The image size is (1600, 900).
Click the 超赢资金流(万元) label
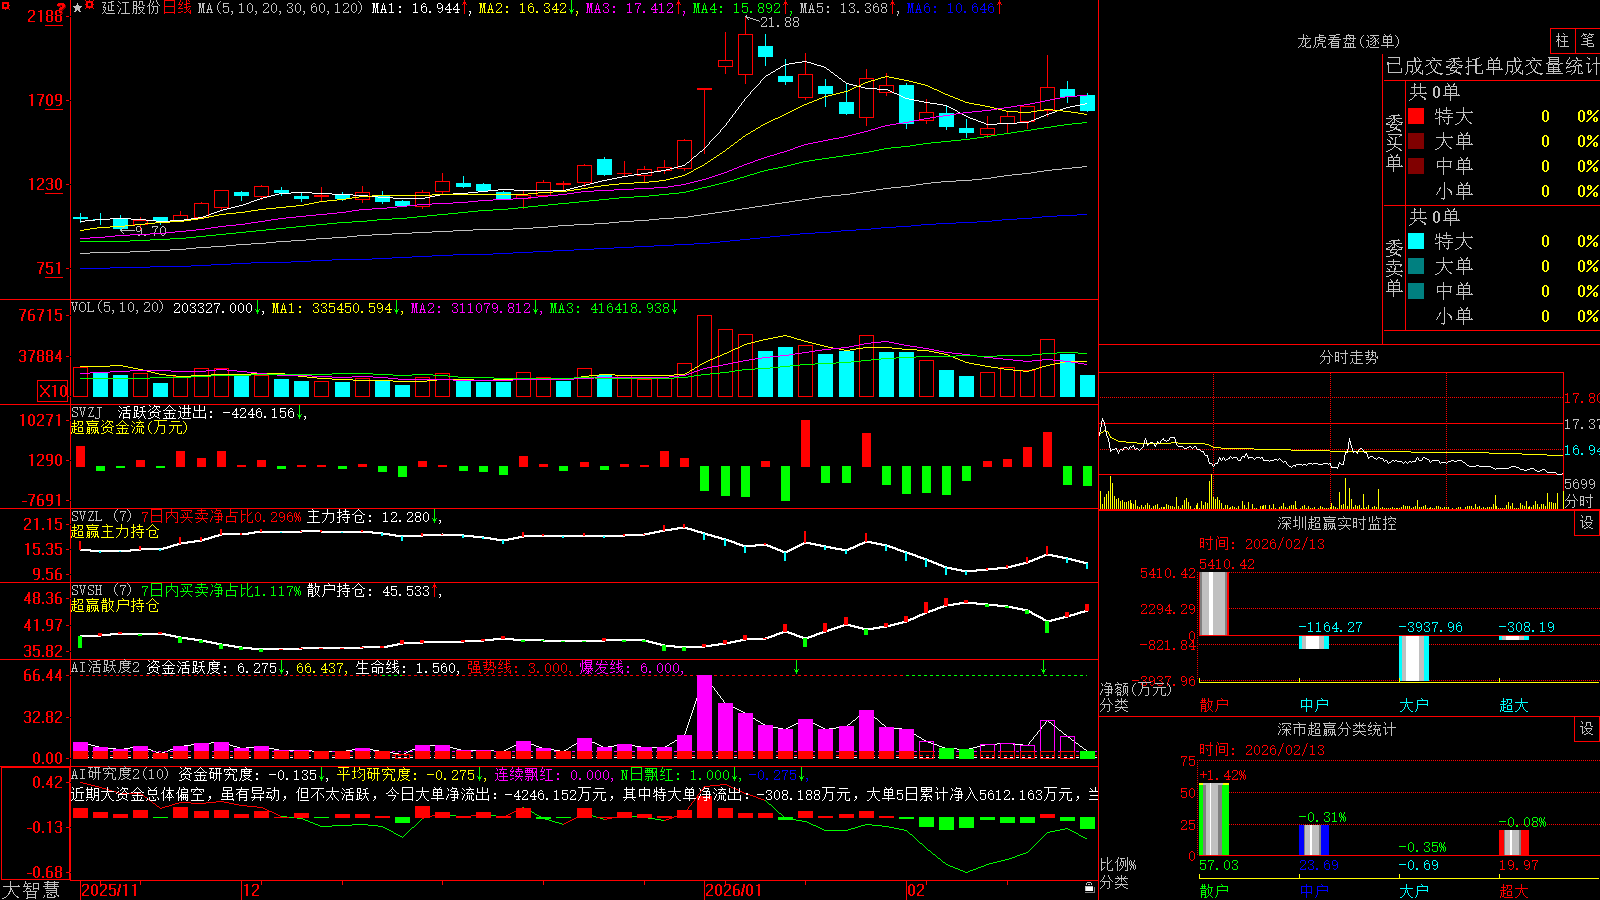tap(129, 427)
